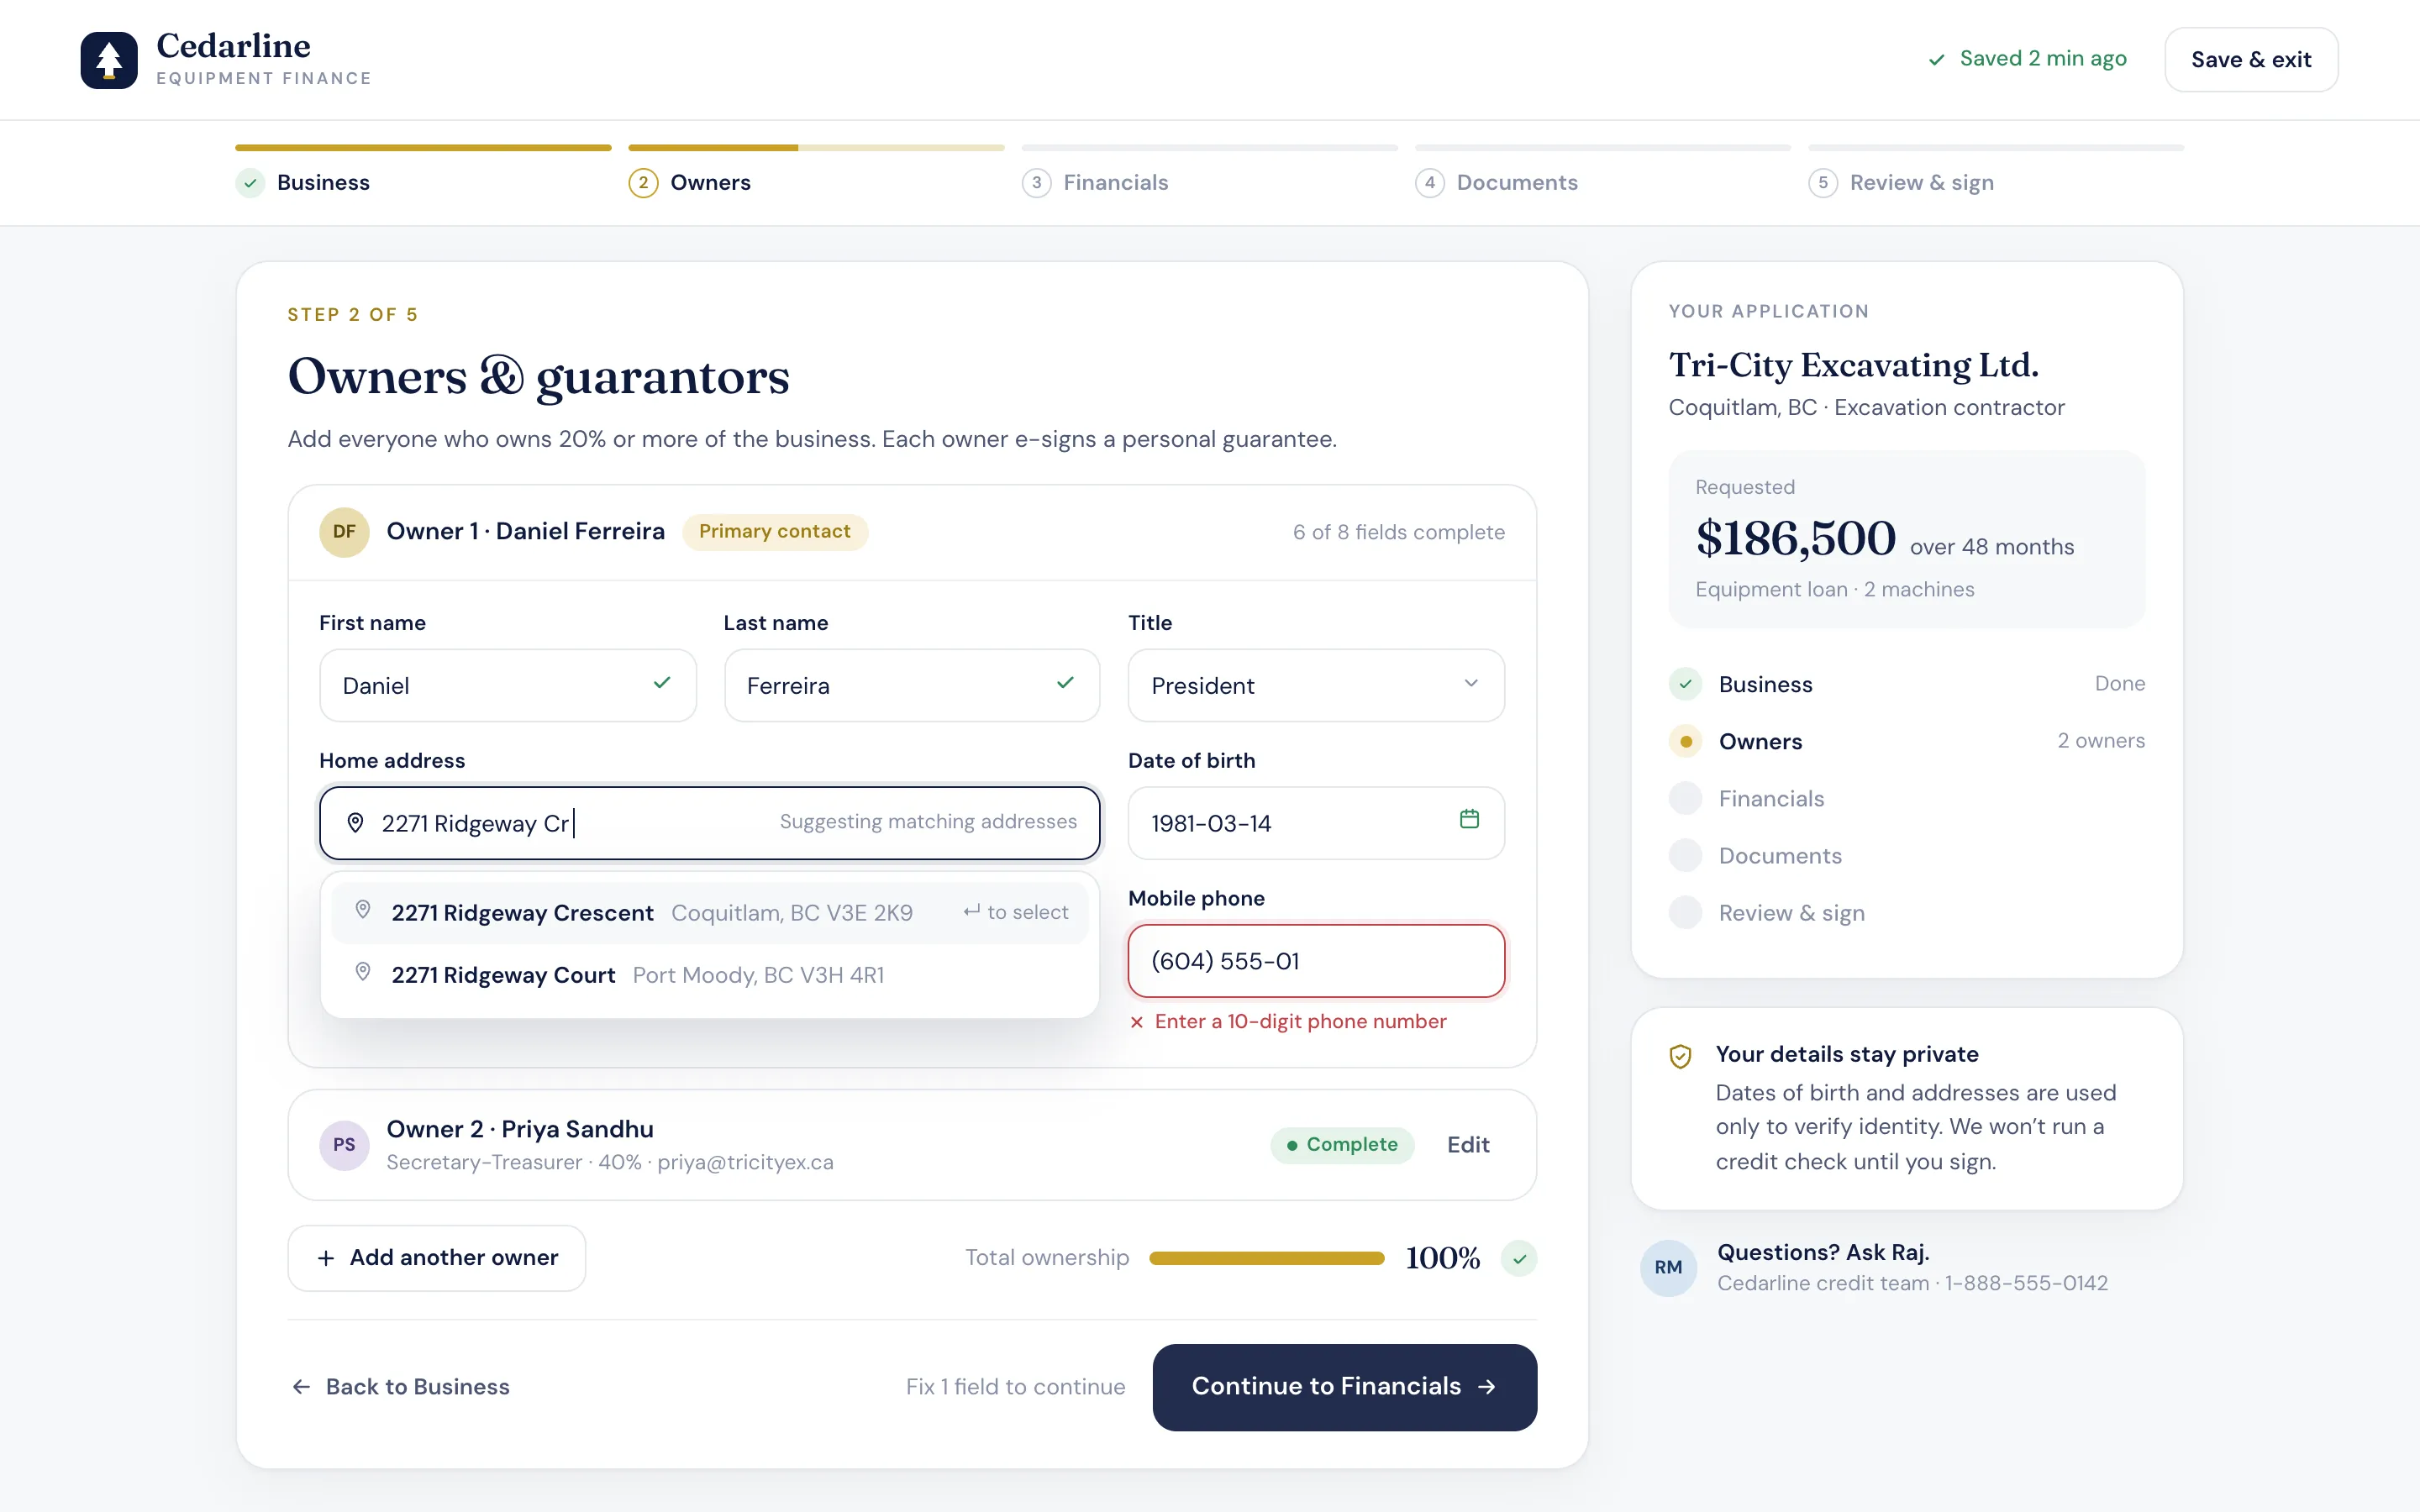Click Add another owner button
The image size is (2420, 1512).
coord(437,1258)
